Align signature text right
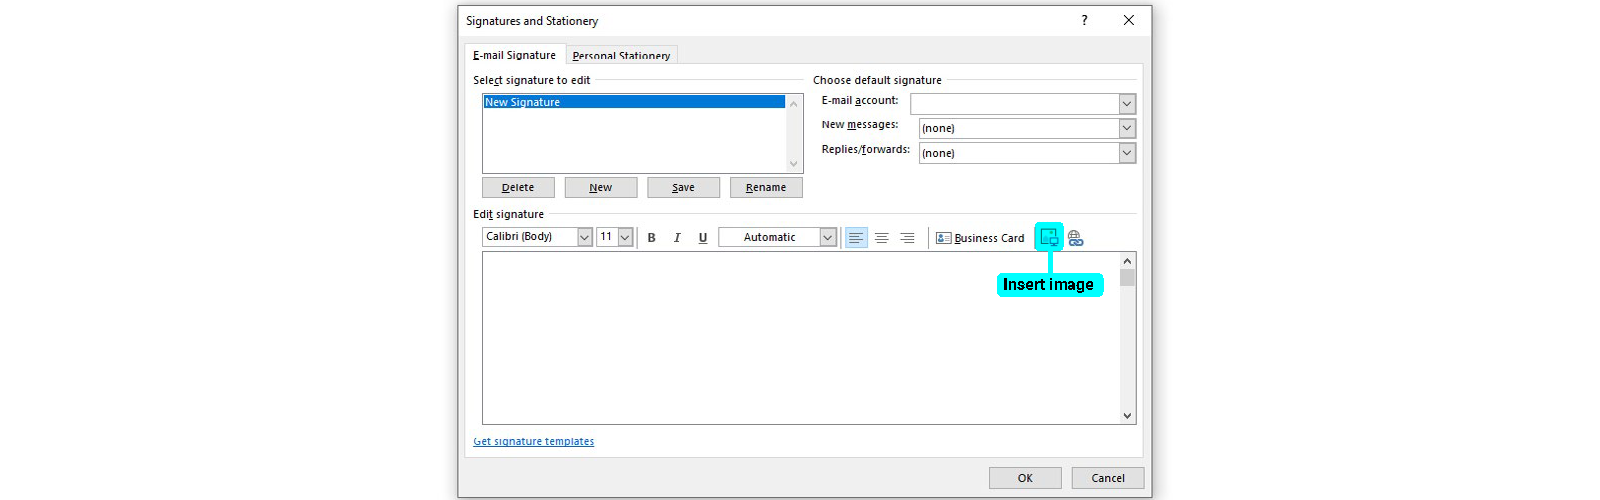 pos(907,238)
